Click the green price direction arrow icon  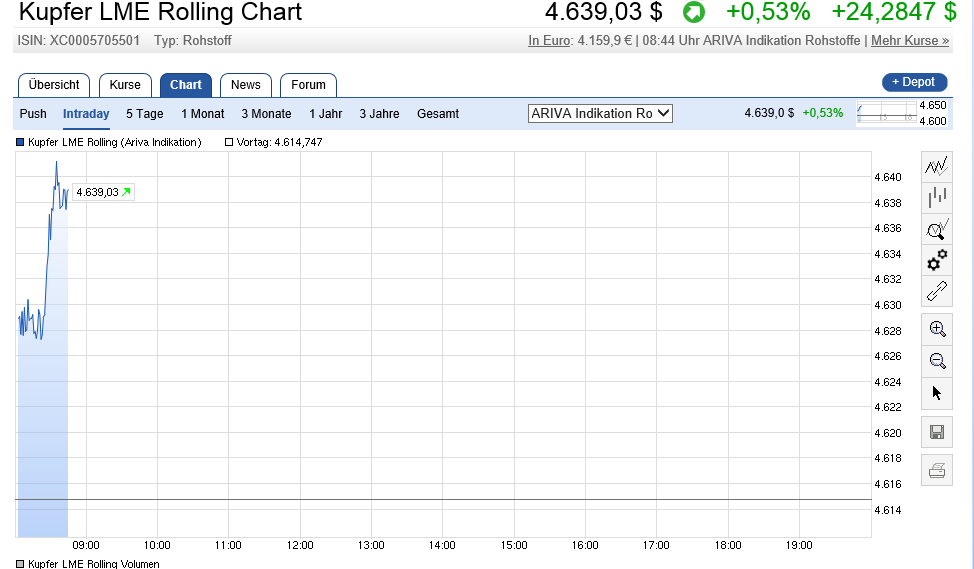click(x=693, y=12)
